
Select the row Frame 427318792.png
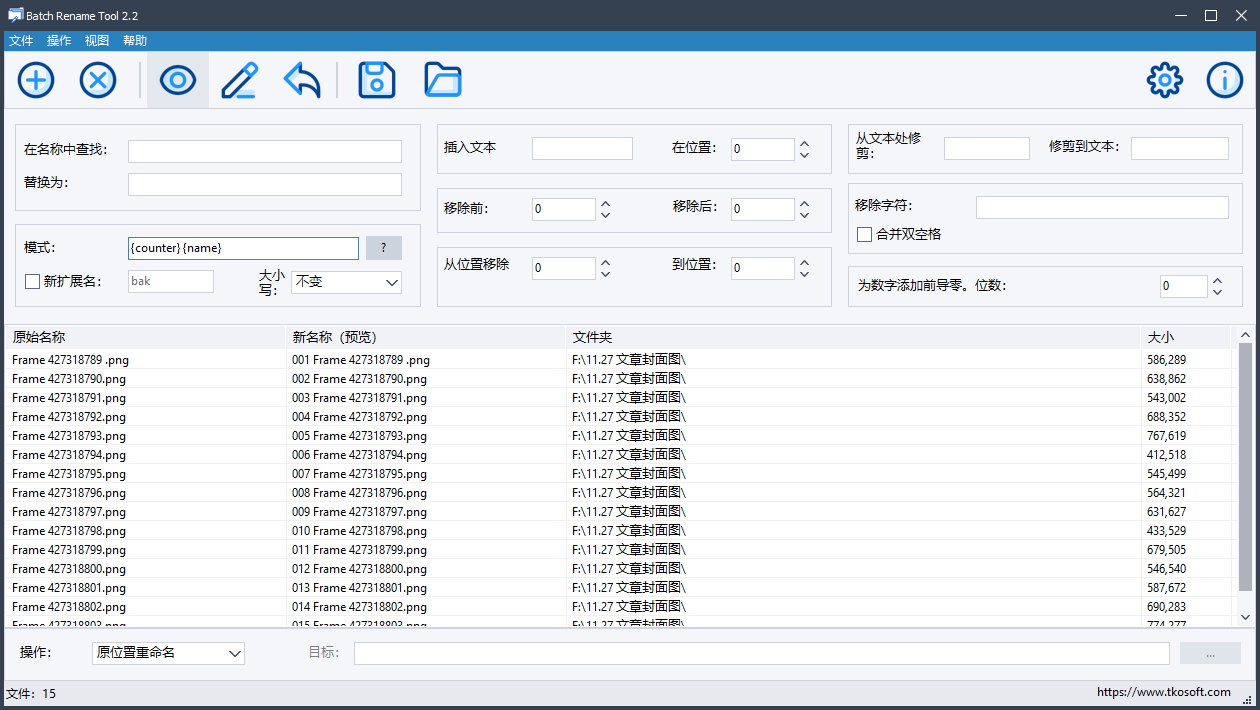coord(618,416)
